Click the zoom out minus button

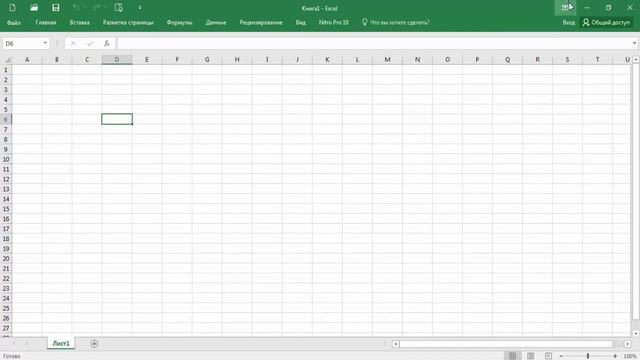[561, 356]
